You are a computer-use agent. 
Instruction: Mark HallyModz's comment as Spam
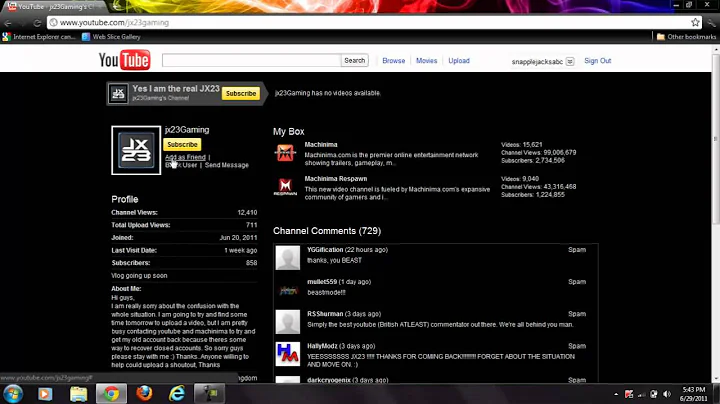point(577,346)
